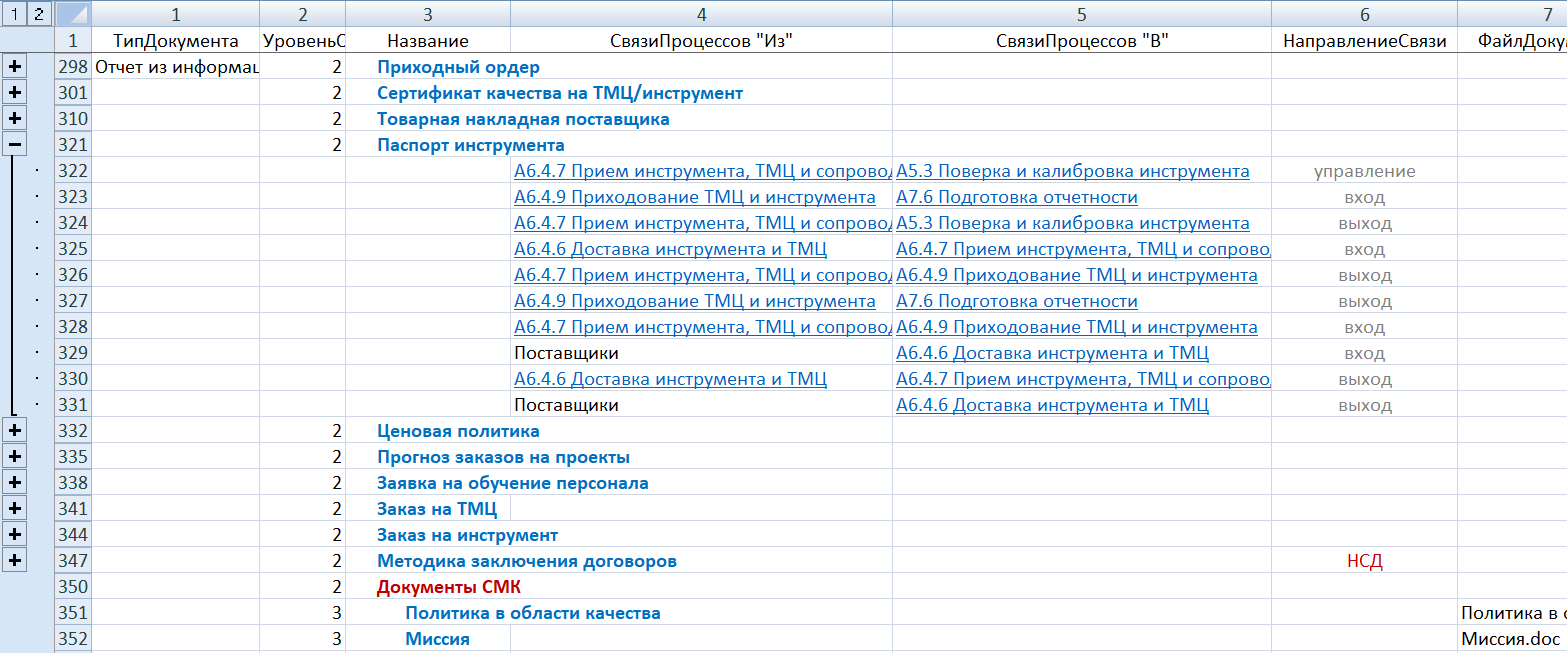Collapse the Паспорт инструмента group
Viewport: 1567px width, 653px height.
(15, 145)
